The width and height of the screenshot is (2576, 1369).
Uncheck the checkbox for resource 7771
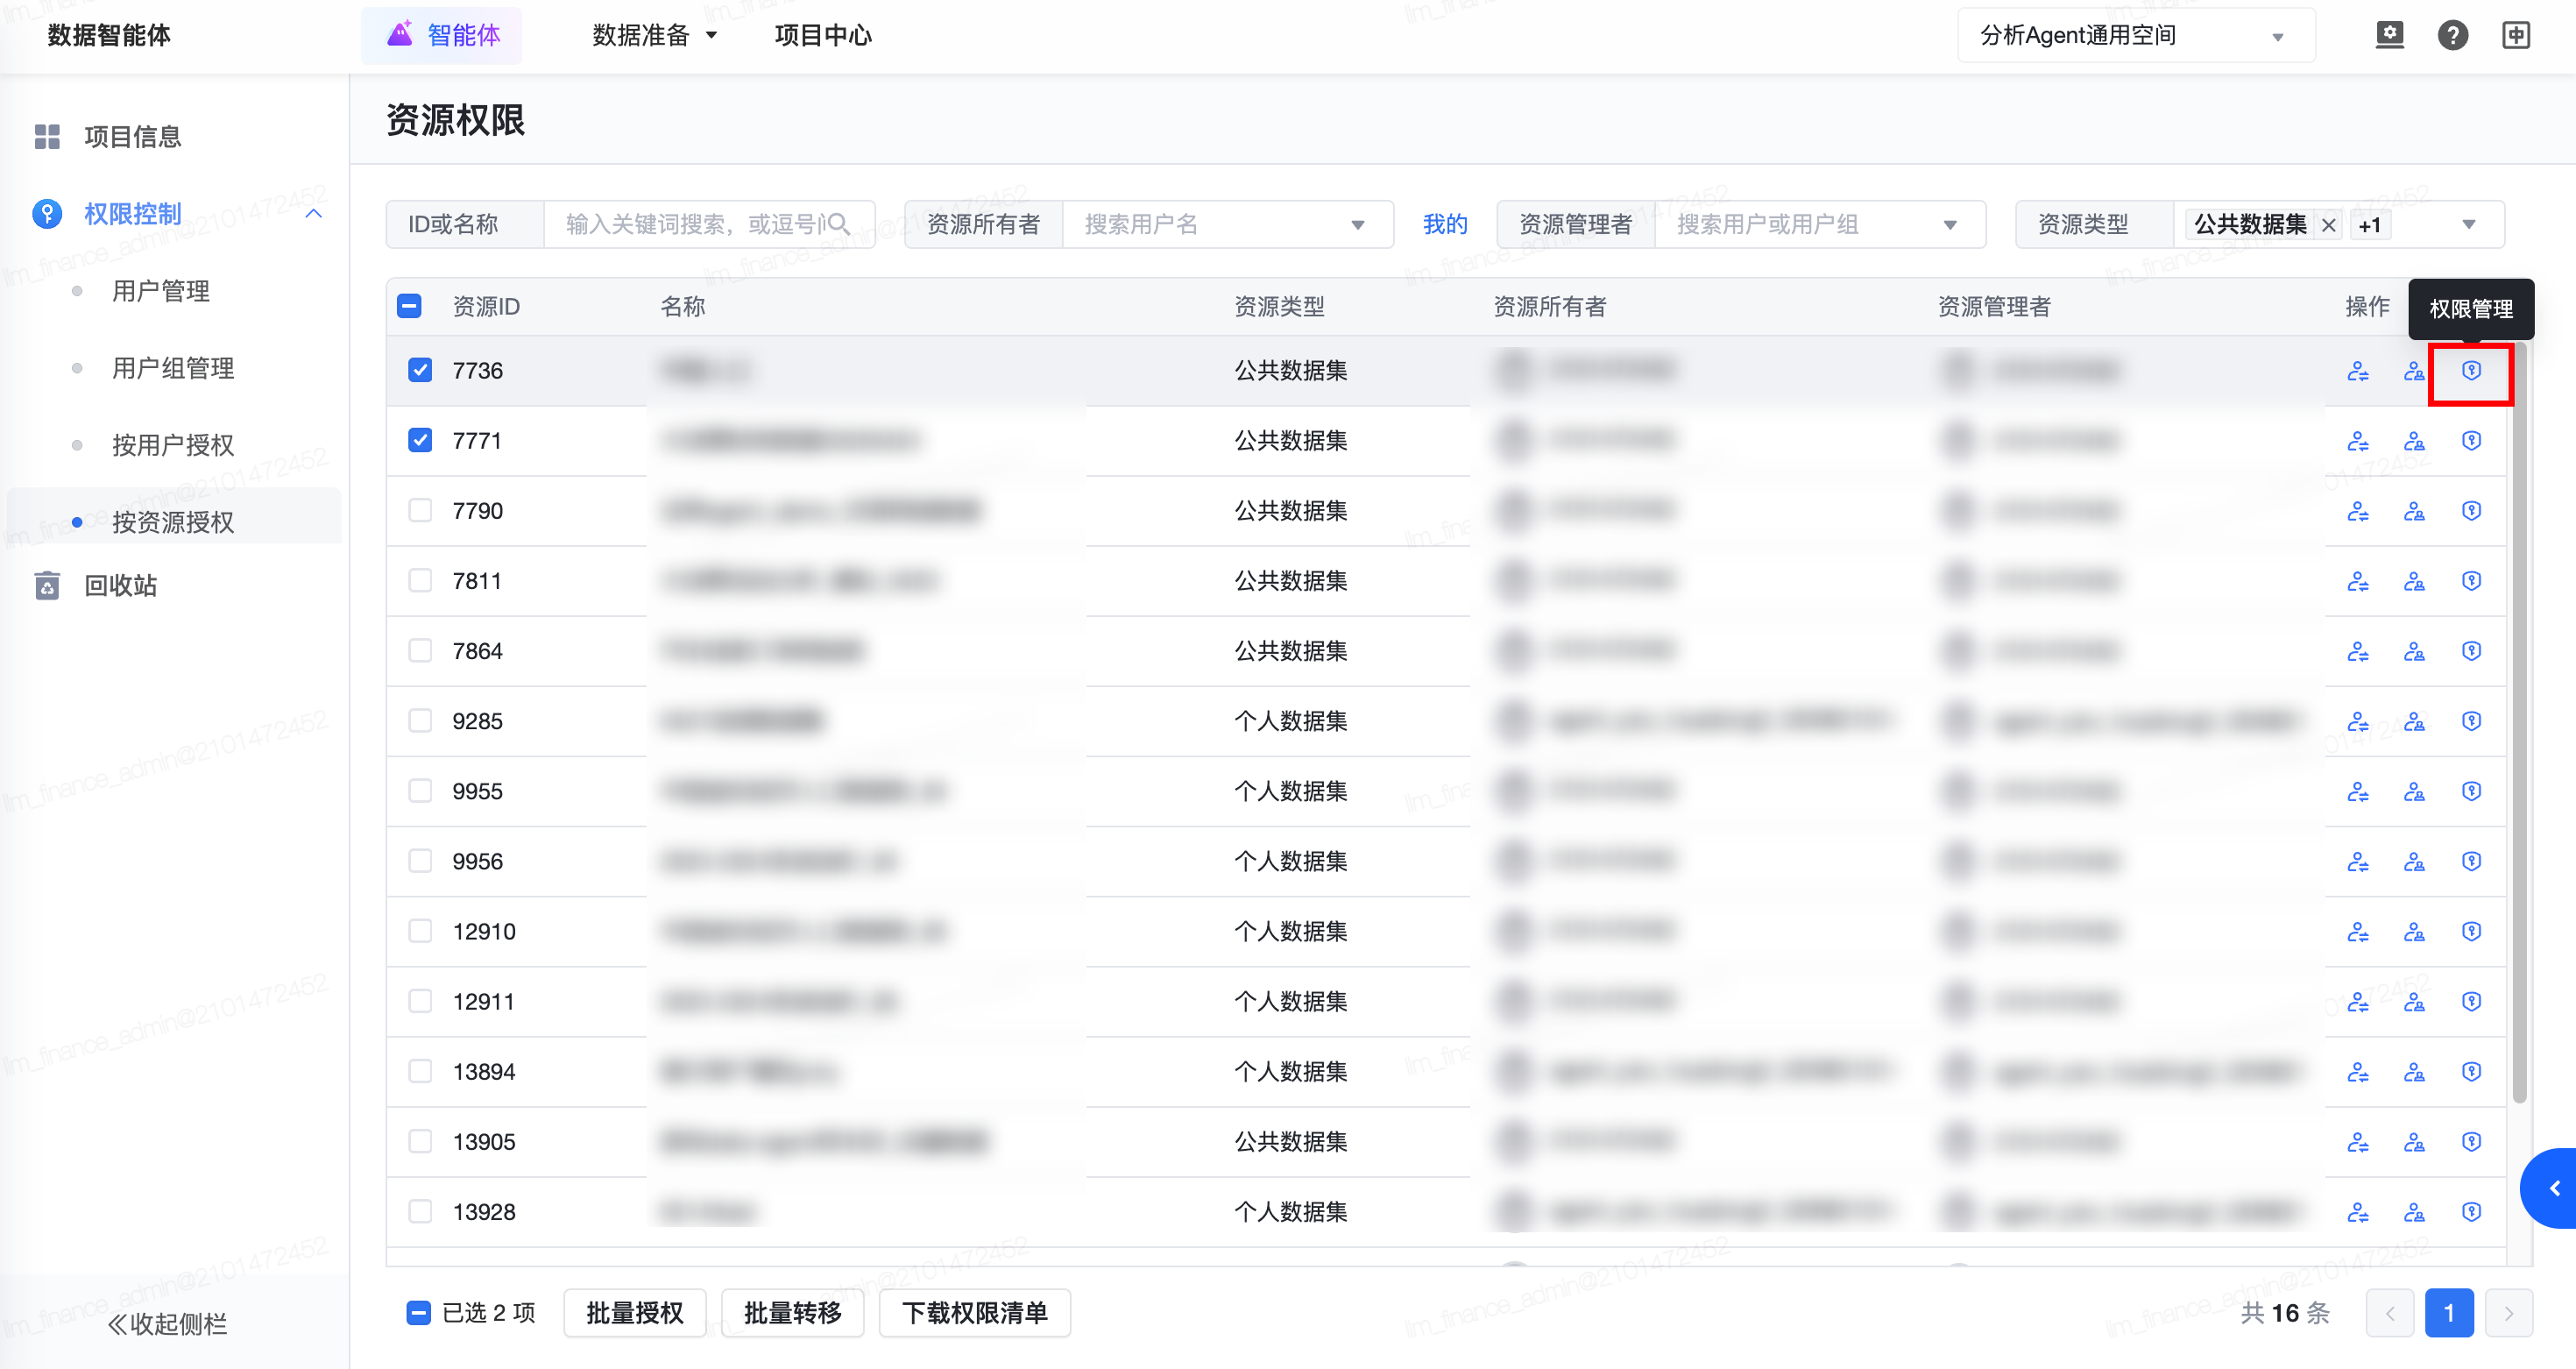point(420,440)
